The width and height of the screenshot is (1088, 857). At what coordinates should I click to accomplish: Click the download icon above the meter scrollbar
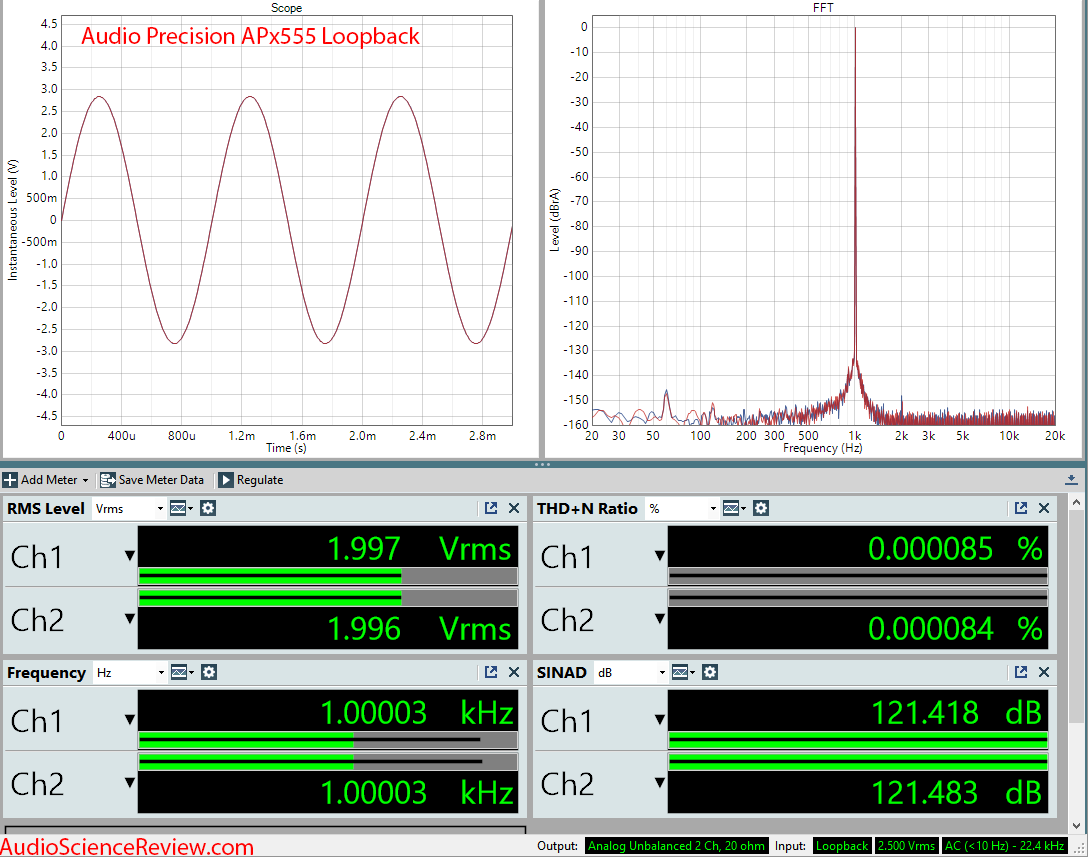1071,480
